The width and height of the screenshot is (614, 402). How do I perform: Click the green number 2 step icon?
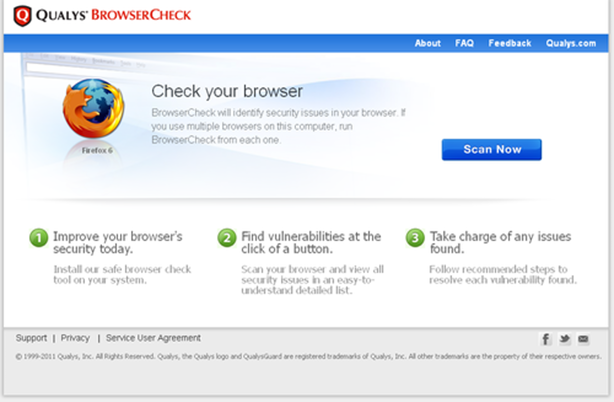coord(227,238)
